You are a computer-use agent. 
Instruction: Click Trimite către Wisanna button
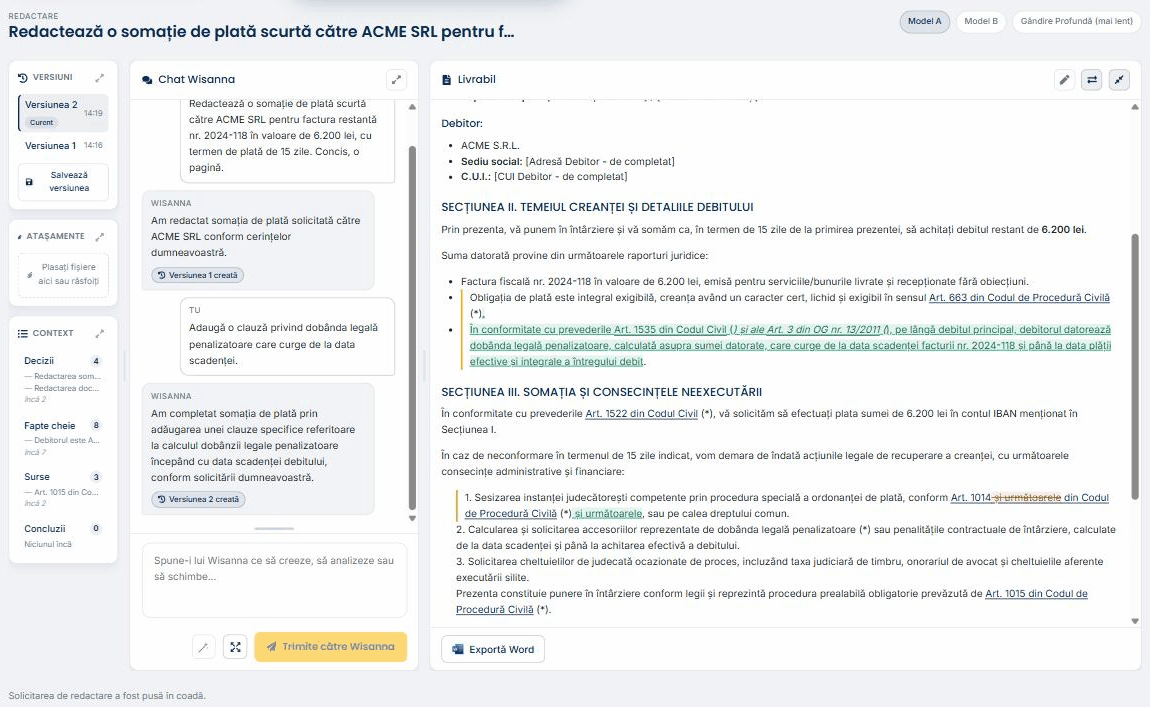[x=331, y=647]
